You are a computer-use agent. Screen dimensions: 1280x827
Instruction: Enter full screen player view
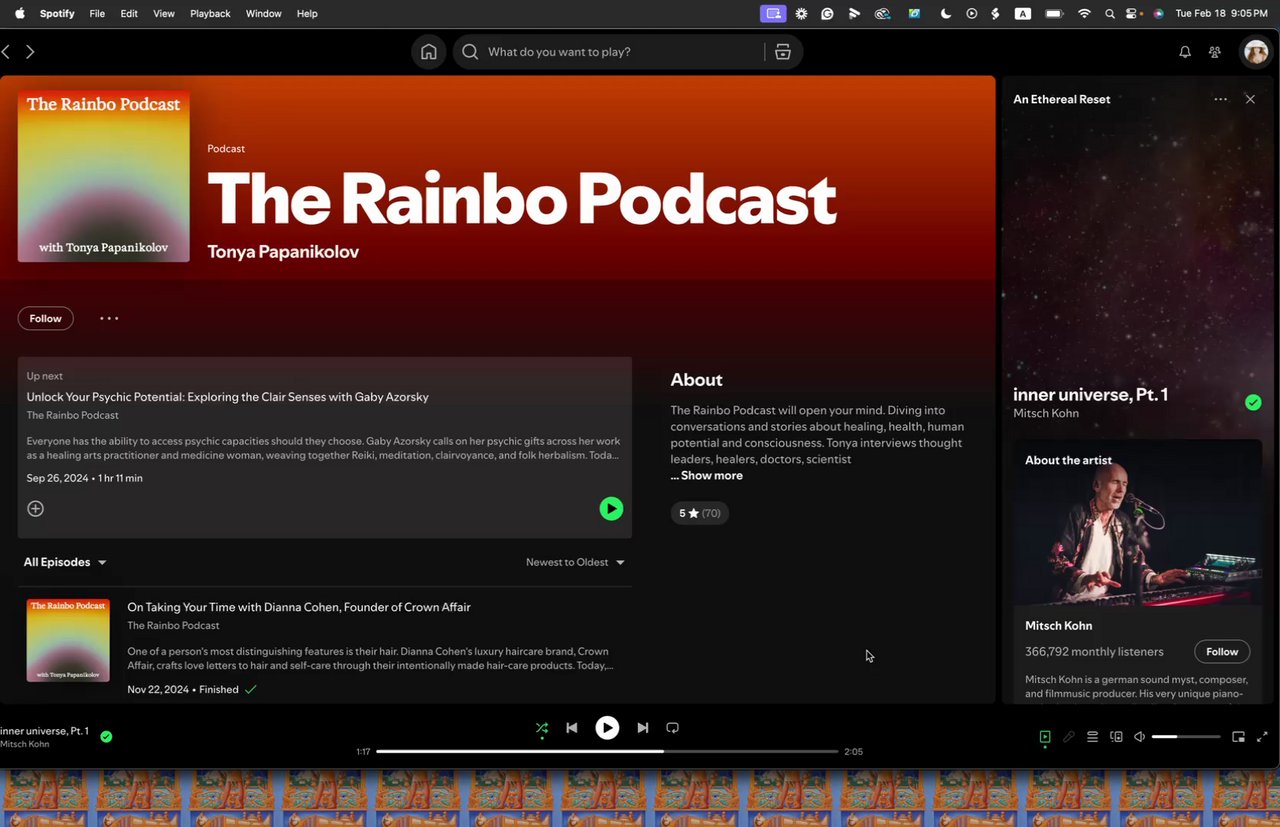point(1262,737)
